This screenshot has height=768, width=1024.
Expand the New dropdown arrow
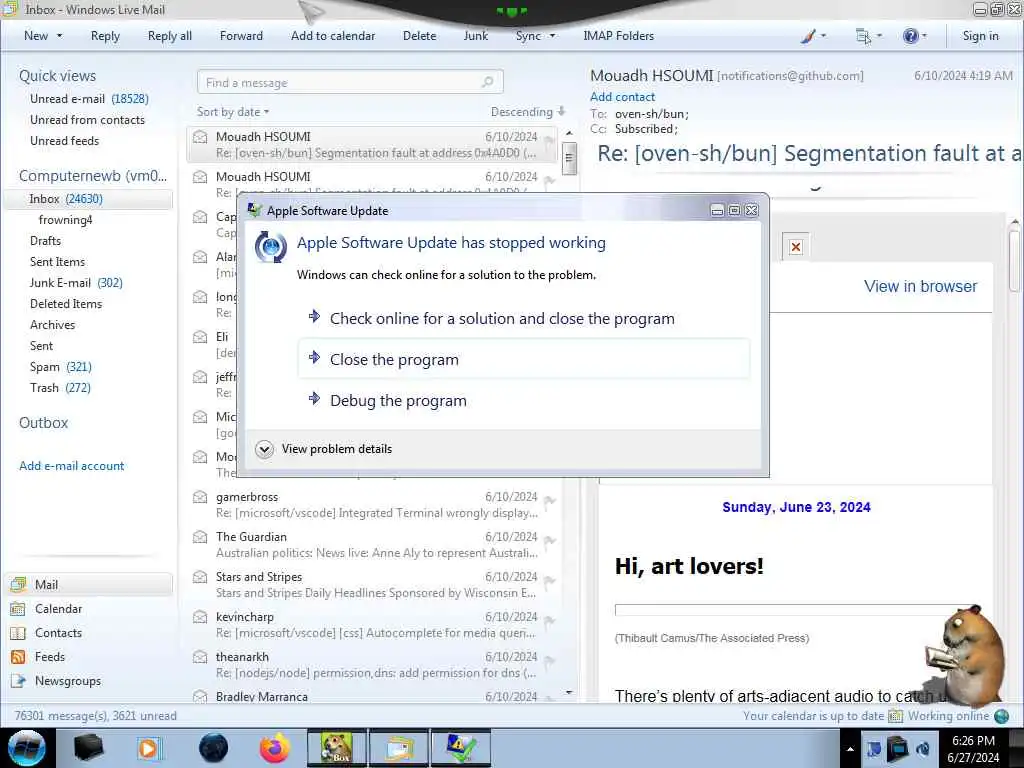[60, 36]
